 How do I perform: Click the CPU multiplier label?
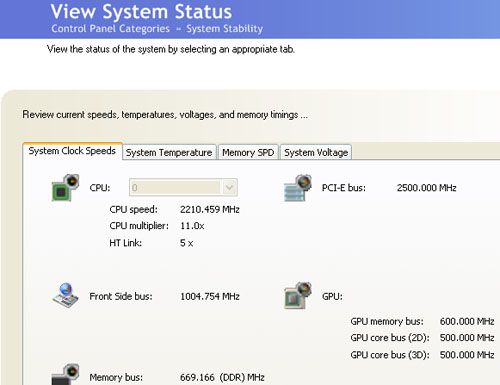[139, 226]
